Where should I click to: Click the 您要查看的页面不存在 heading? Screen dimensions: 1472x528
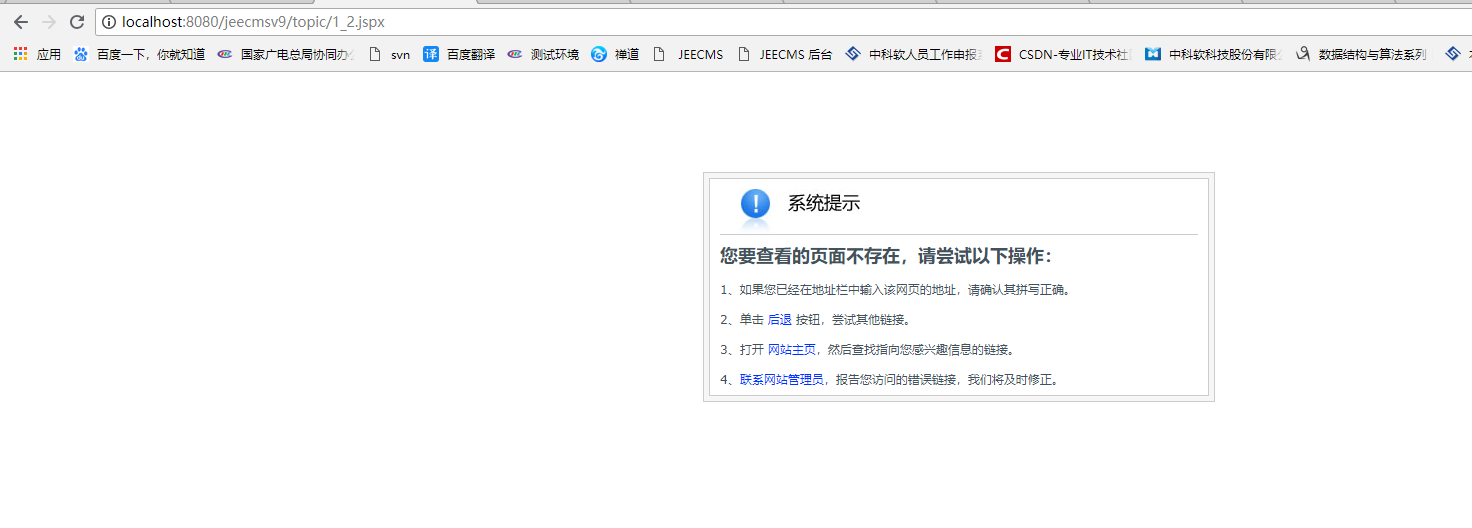pos(885,257)
